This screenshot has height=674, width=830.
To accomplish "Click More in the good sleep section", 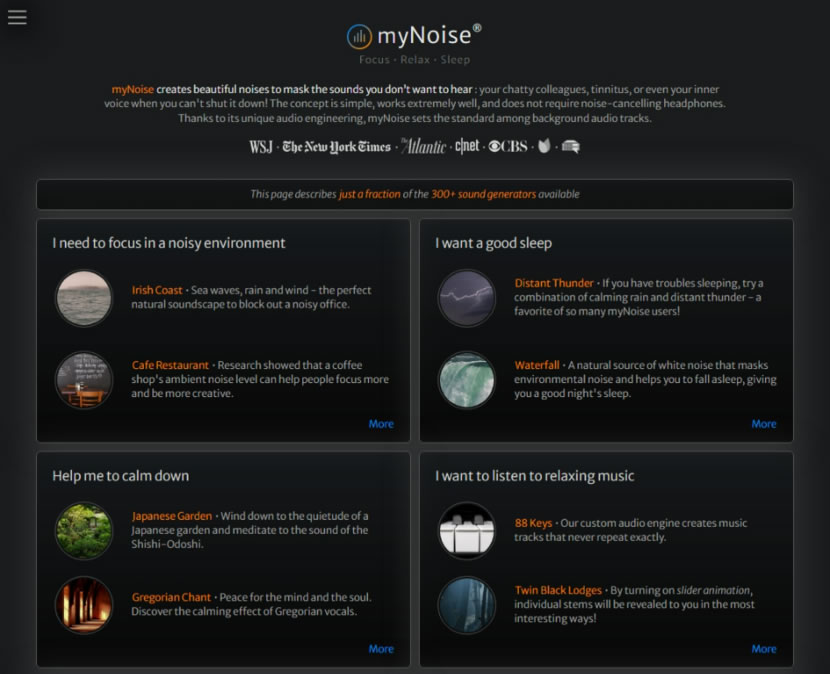I will 764,424.
